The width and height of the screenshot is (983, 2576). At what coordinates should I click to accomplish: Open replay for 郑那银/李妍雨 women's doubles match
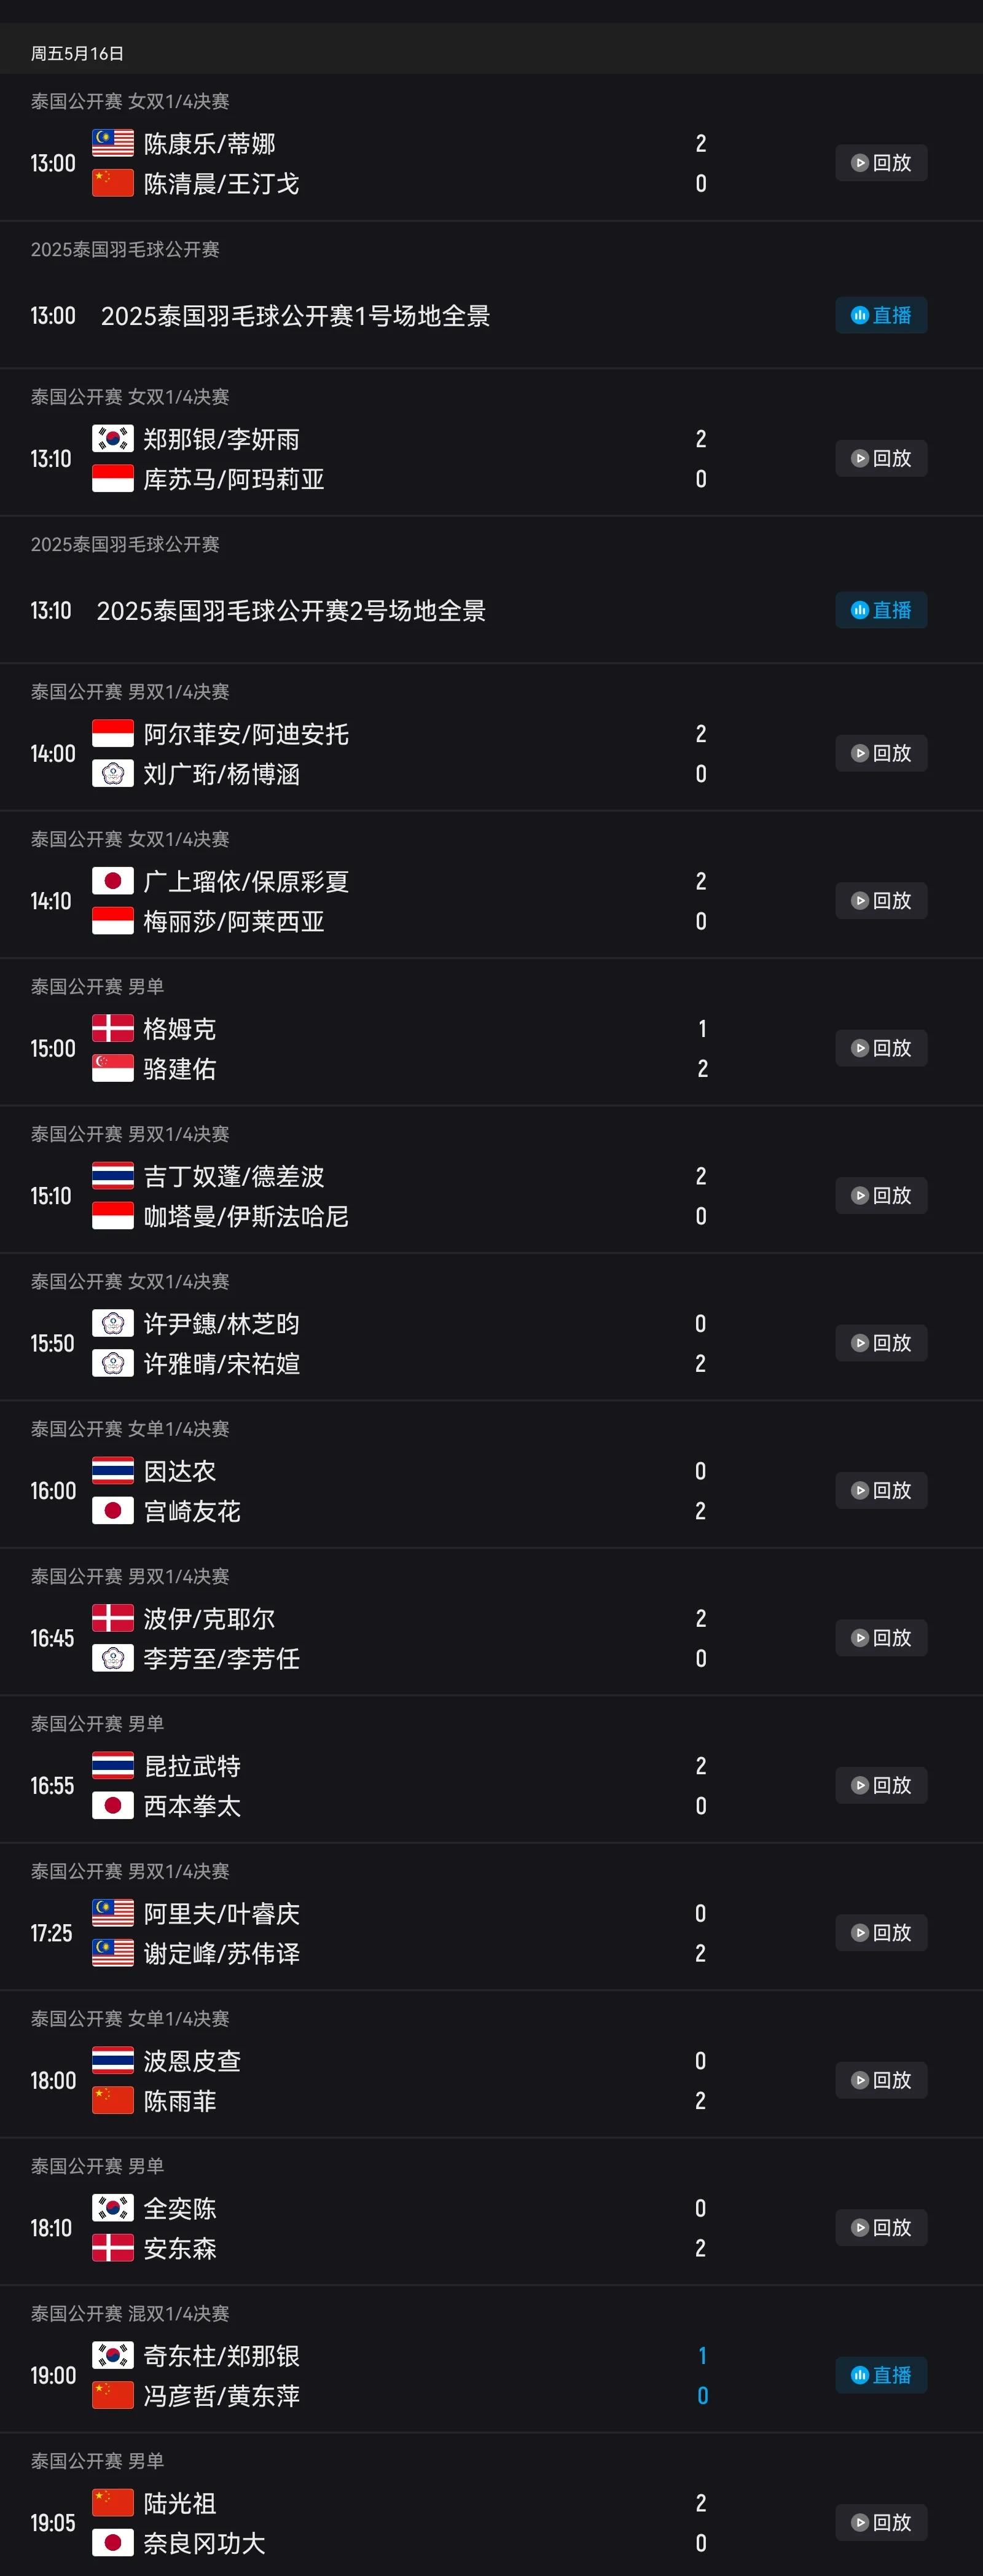point(881,458)
